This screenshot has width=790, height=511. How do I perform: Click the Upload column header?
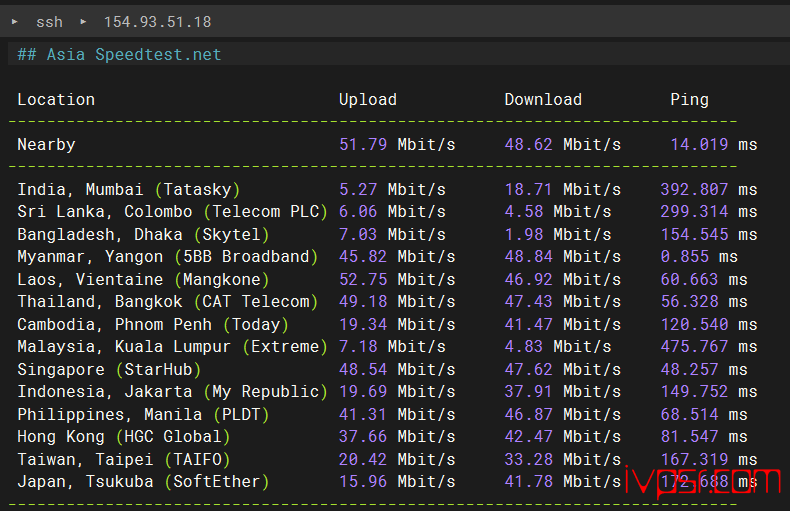click(368, 100)
